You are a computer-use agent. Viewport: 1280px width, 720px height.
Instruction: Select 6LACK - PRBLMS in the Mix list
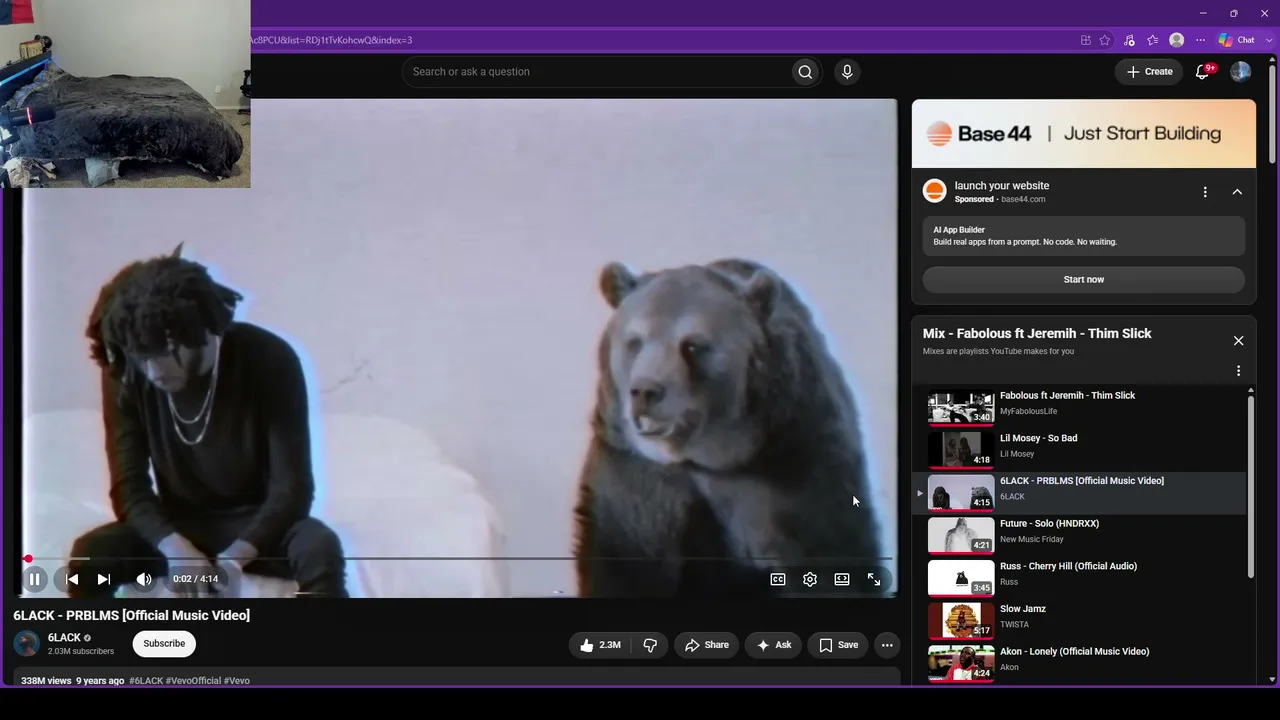(x=1079, y=492)
